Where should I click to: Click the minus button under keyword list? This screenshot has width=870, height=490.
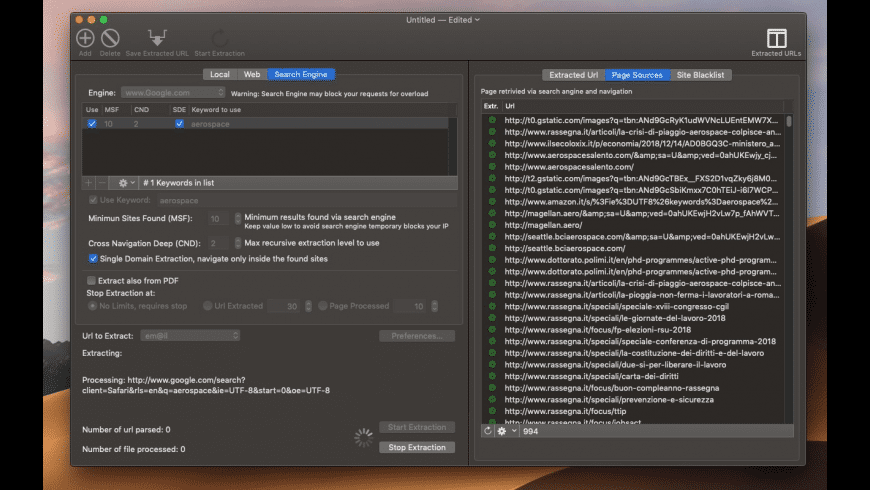coord(102,183)
